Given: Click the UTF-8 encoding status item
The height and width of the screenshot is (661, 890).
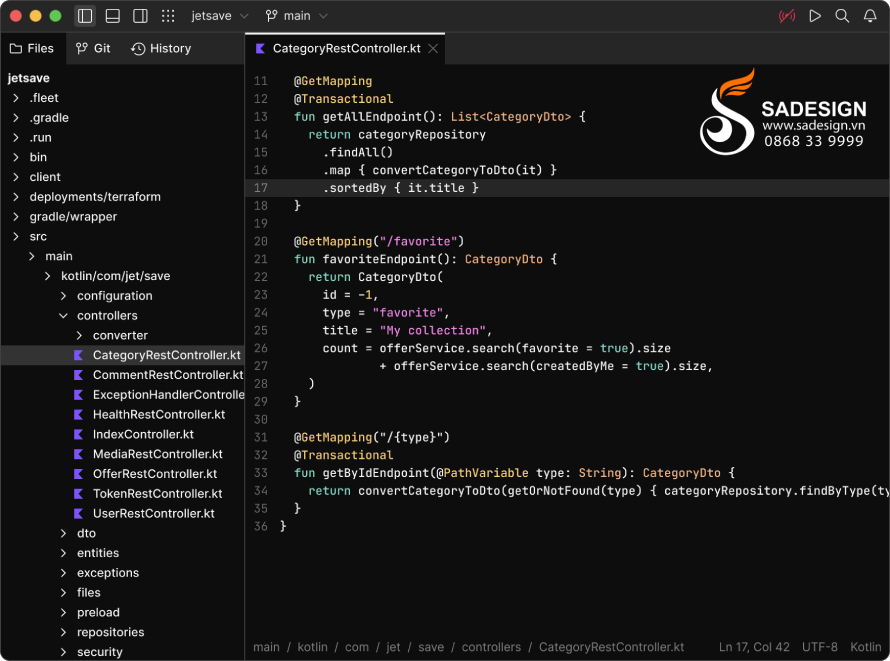Looking at the screenshot, I should [820, 647].
